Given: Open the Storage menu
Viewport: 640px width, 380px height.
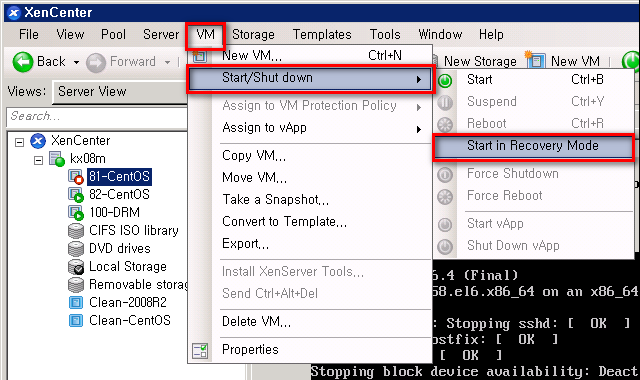Looking at the screenshot, I should [253, 35].
